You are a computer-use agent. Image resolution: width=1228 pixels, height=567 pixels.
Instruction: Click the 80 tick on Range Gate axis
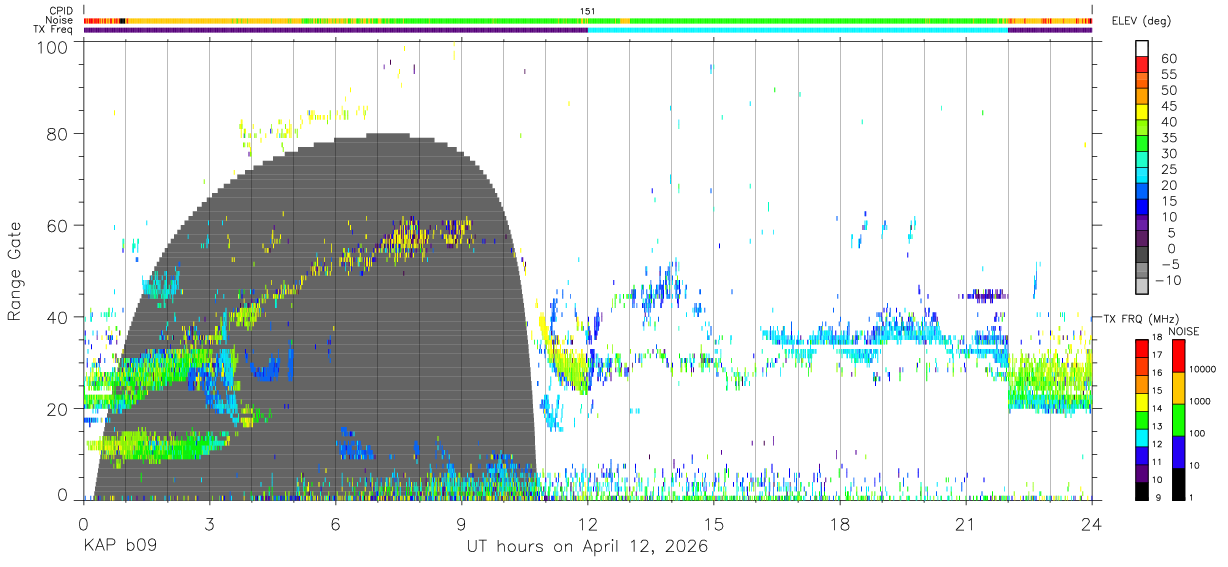58,133
